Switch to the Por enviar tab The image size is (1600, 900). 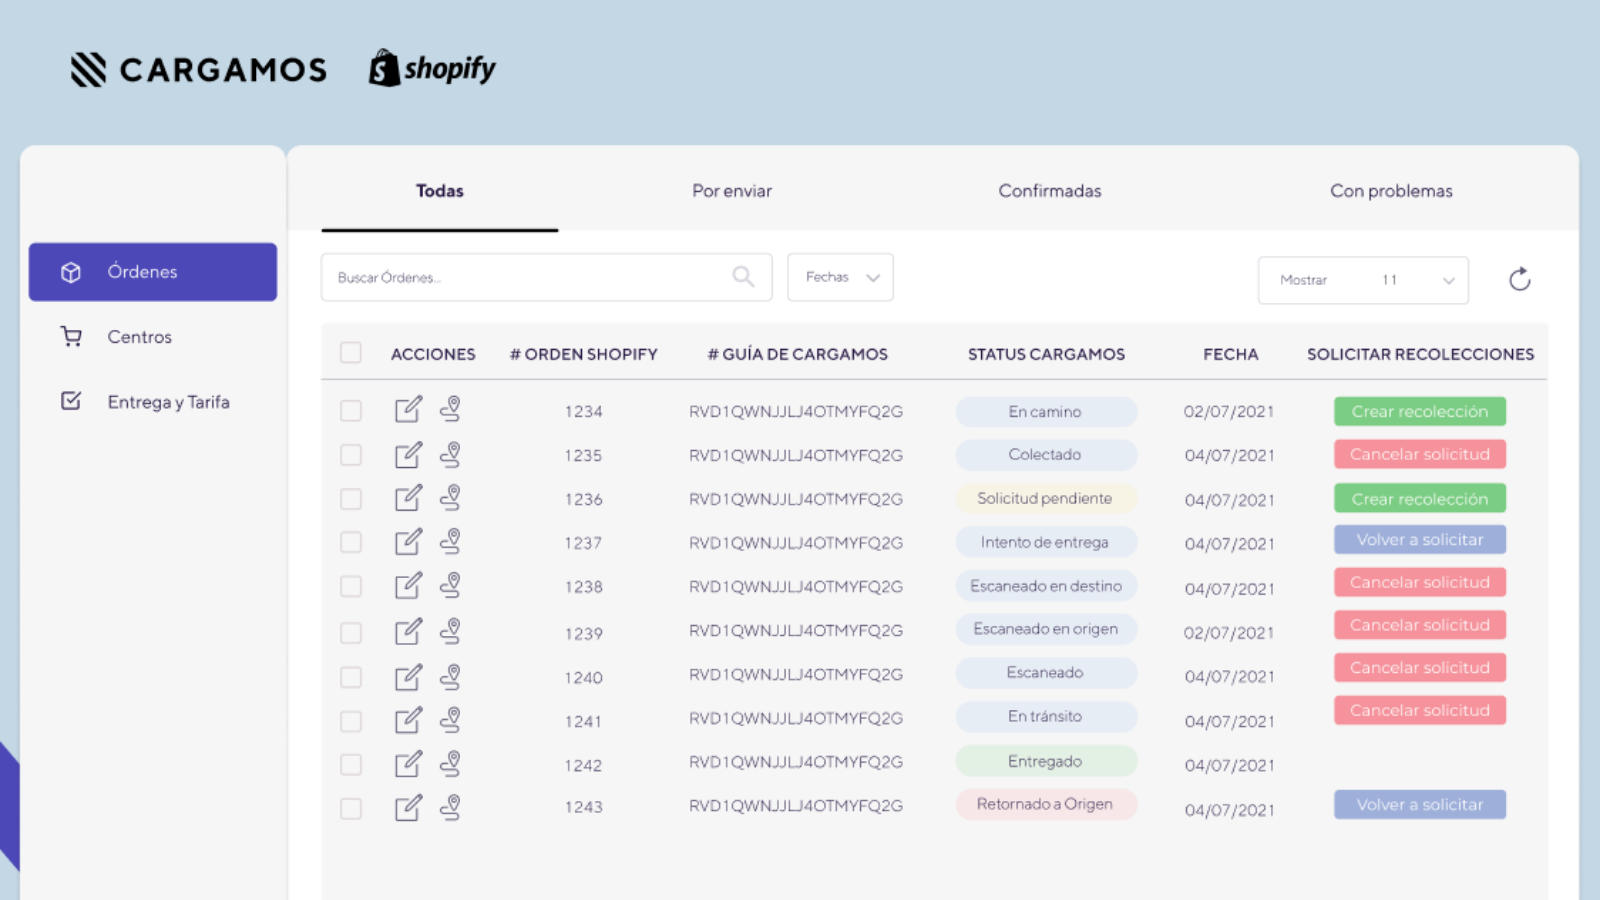(731, 191)
